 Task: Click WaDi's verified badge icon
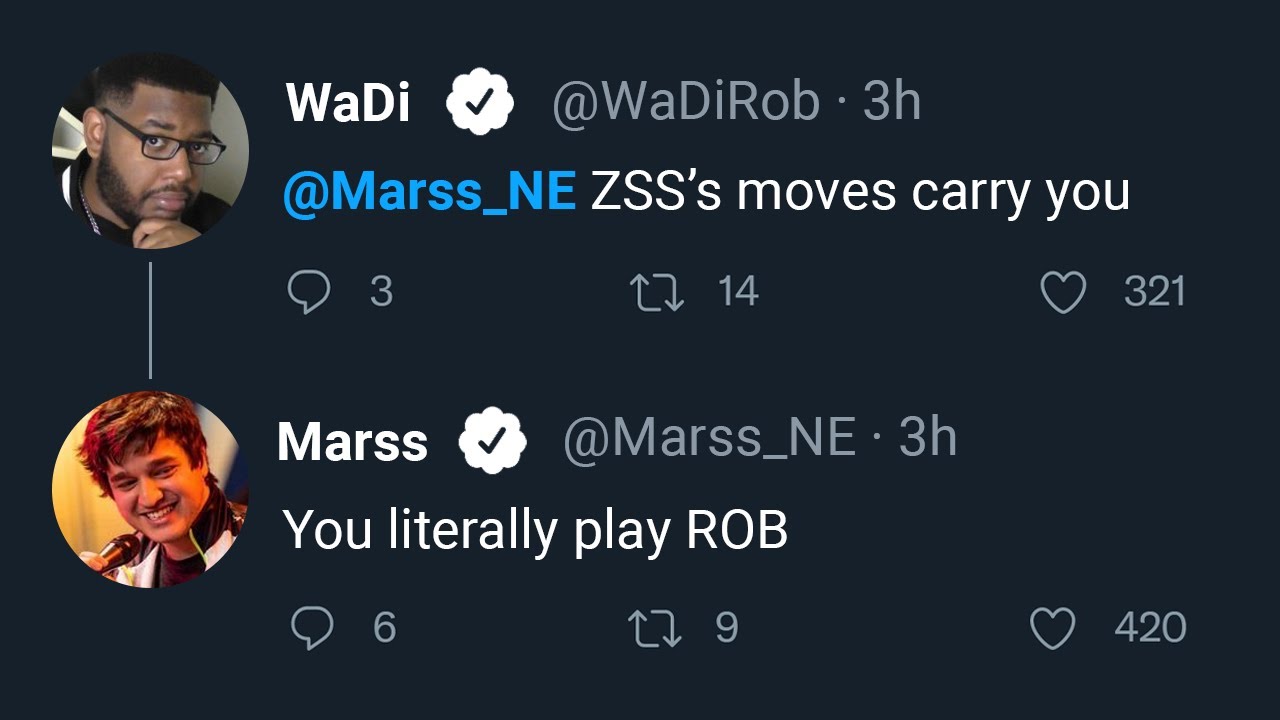point(480,101)
